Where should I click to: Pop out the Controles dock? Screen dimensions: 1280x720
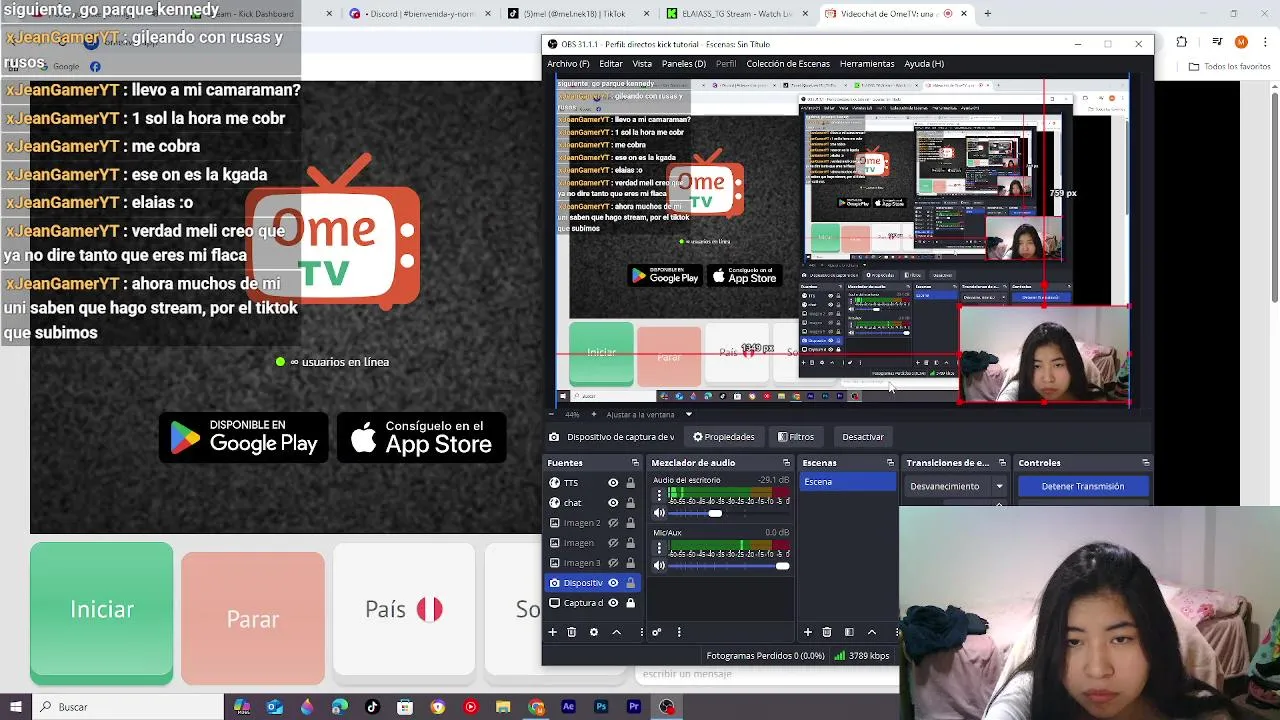1145,463
